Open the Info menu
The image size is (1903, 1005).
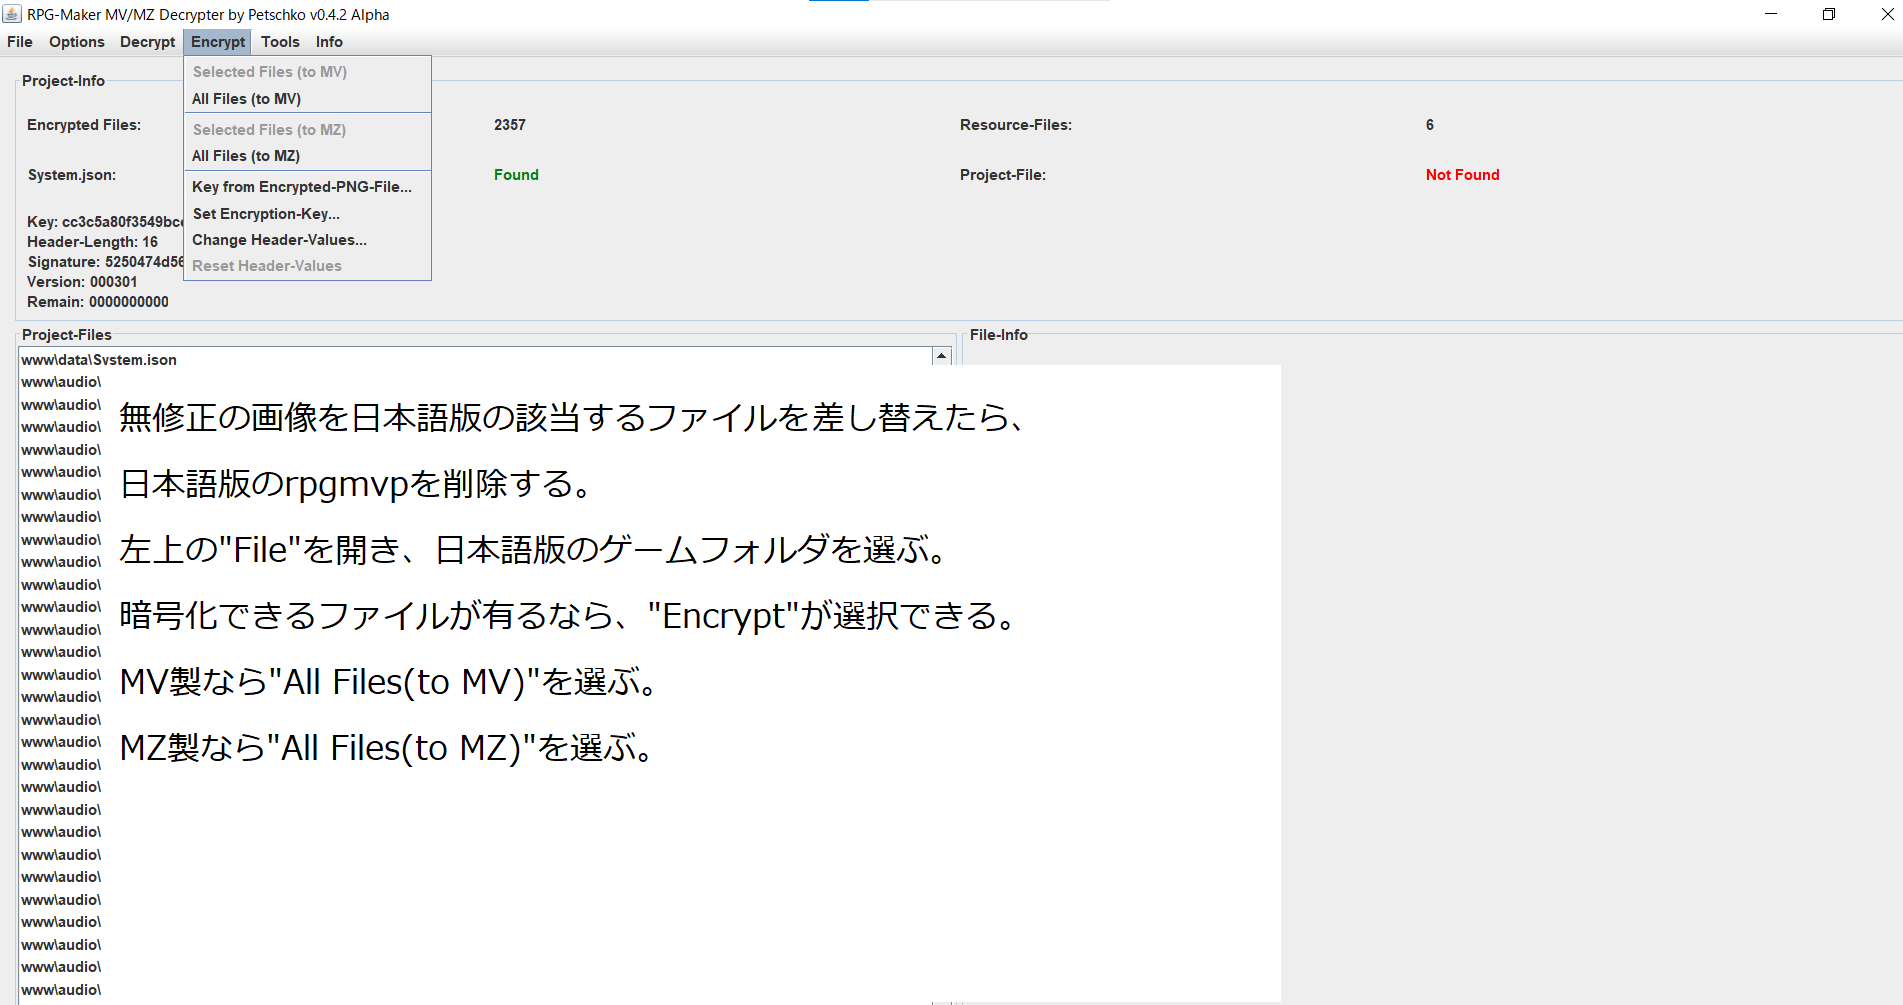tap(329, 42)
